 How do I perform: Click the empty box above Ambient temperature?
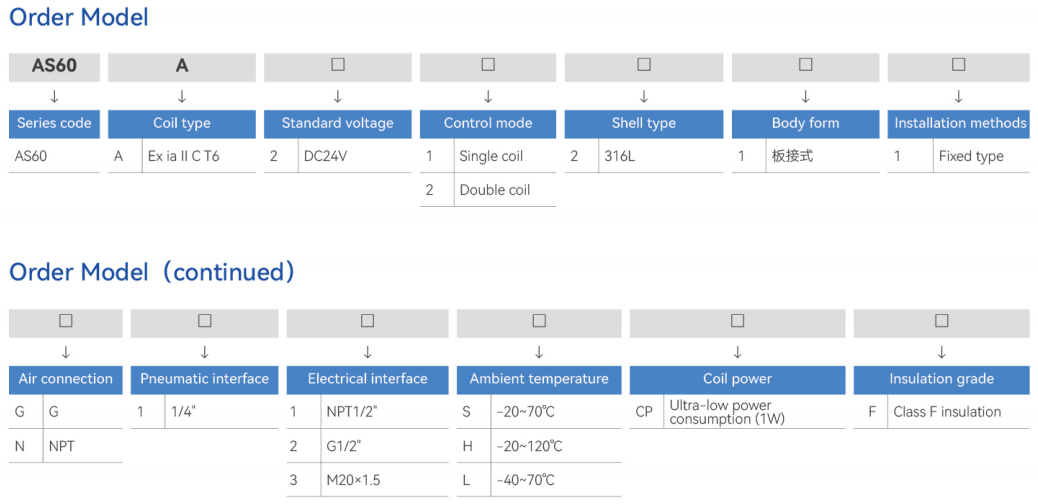(x=539, y=321)
